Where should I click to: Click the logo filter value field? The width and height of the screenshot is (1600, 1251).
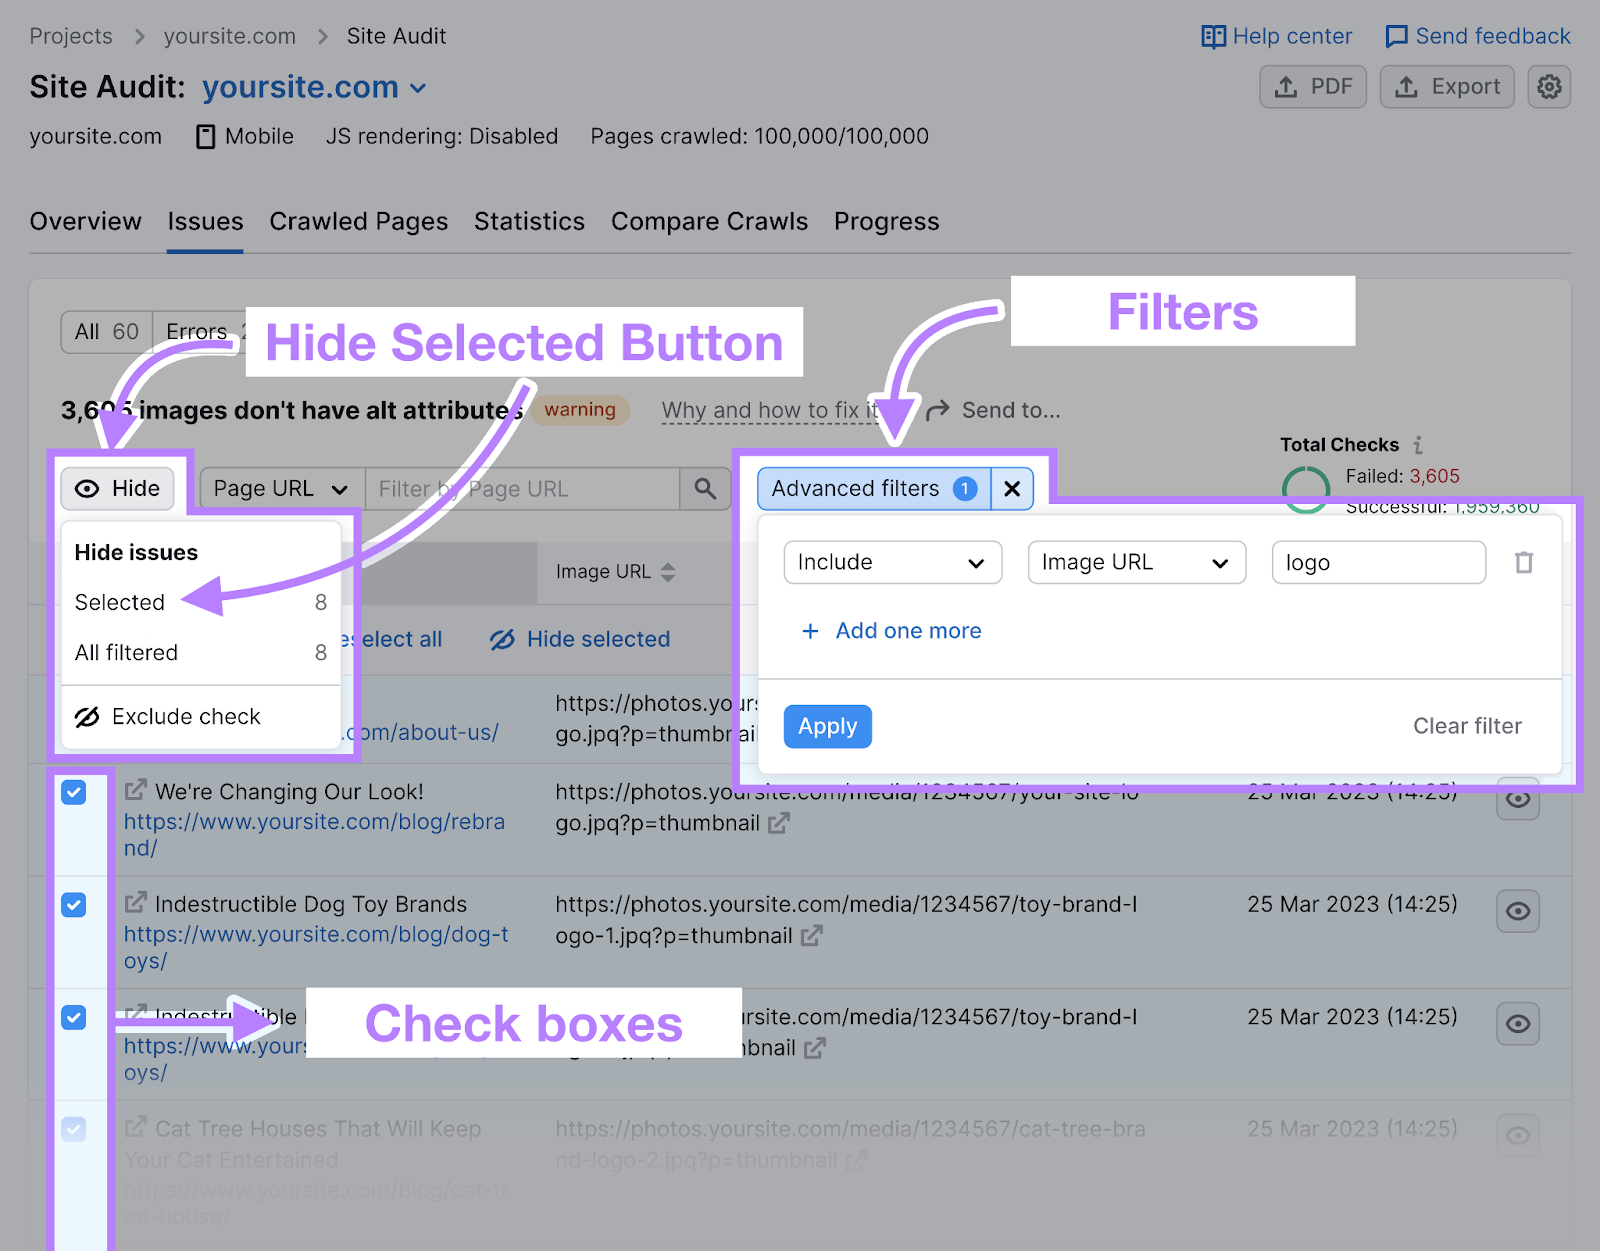coord(1378,562)
